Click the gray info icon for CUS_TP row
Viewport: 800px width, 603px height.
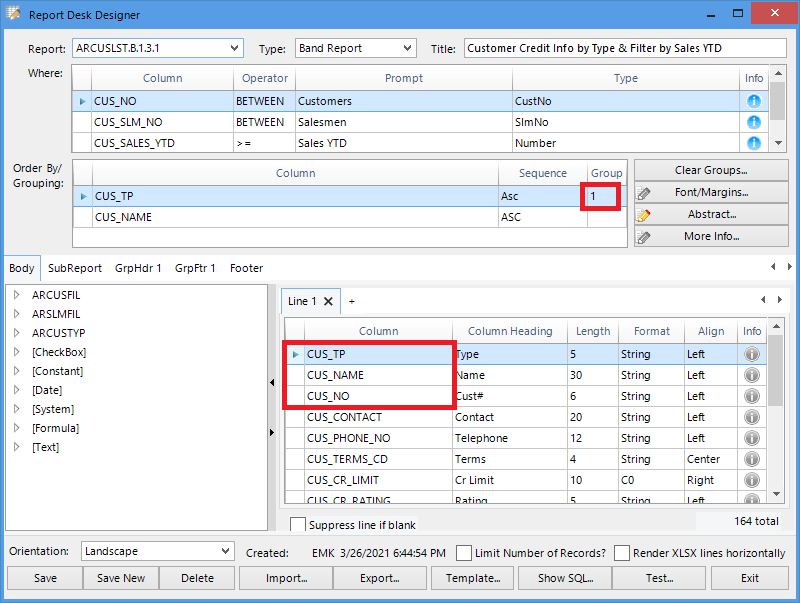click(751, 354)
